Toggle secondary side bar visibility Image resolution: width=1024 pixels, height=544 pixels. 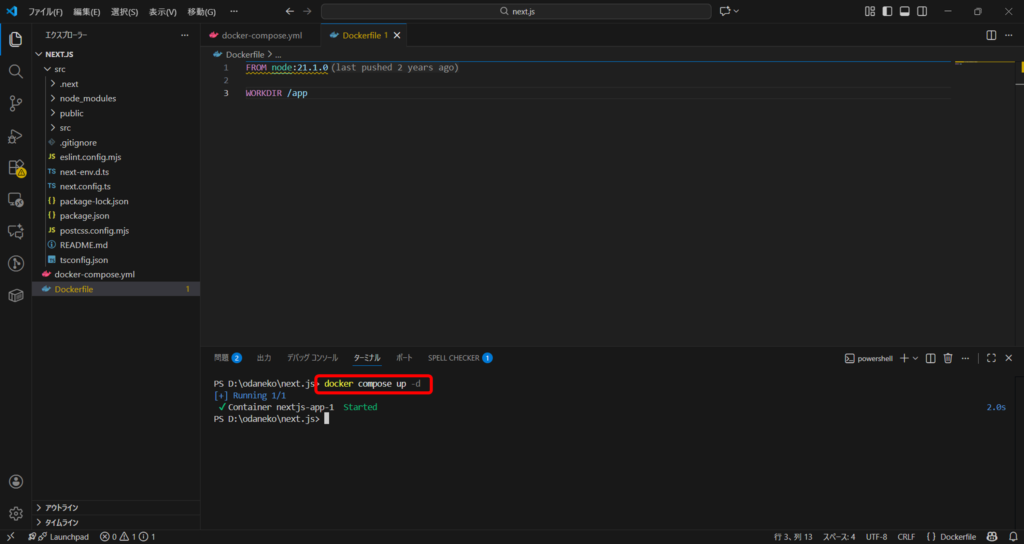(x=921, y=11)
